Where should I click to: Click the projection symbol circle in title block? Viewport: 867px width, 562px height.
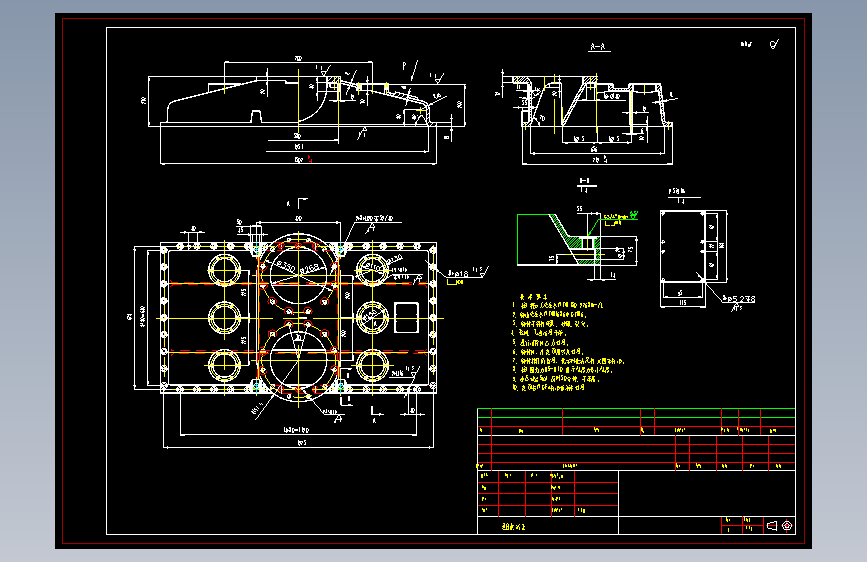(787, 525)
